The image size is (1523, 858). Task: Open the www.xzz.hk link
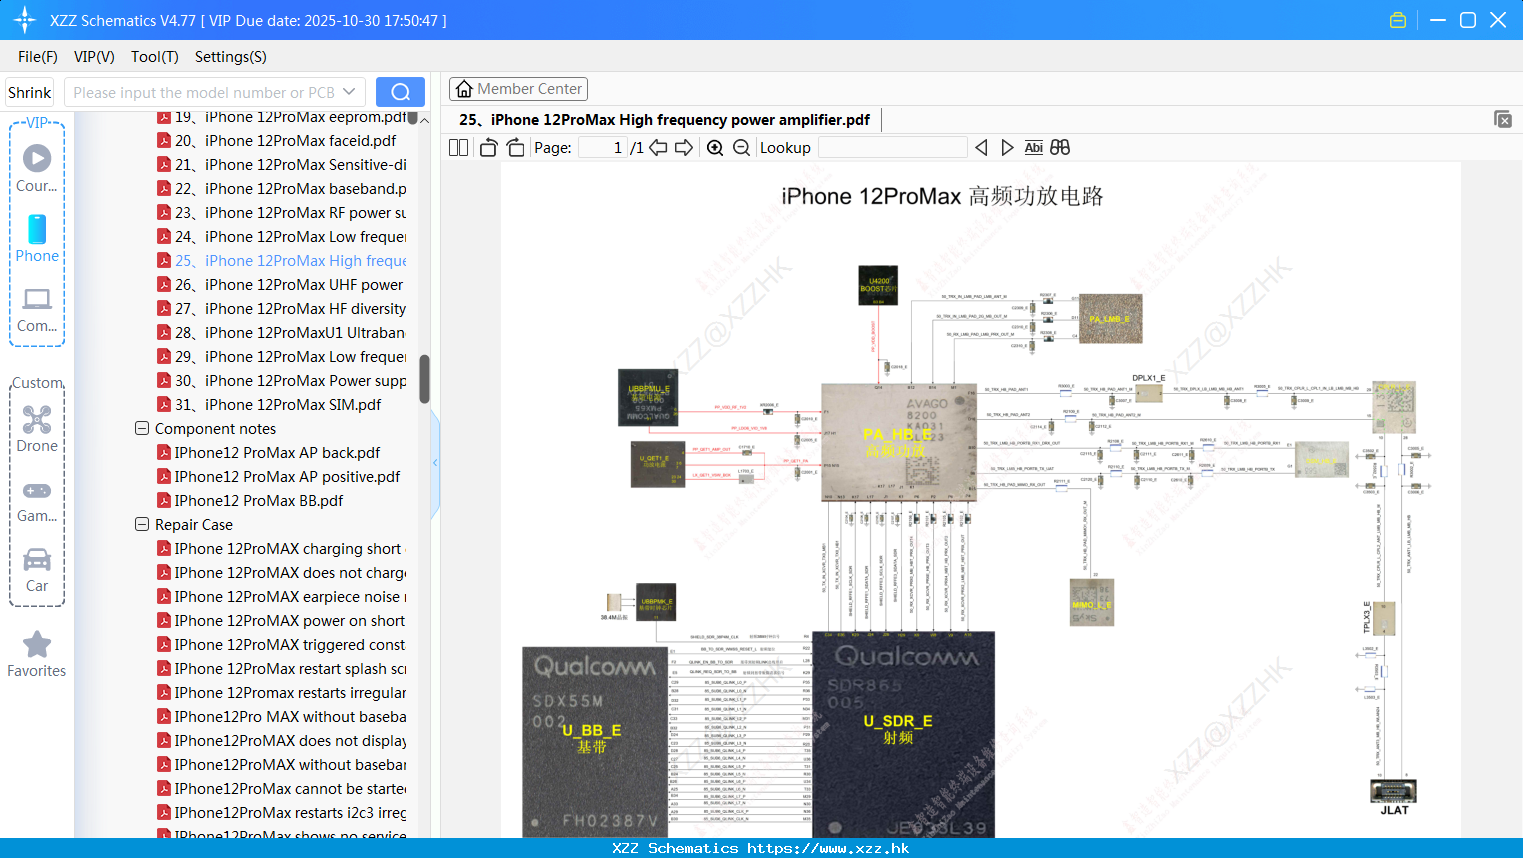click(828, 848)
